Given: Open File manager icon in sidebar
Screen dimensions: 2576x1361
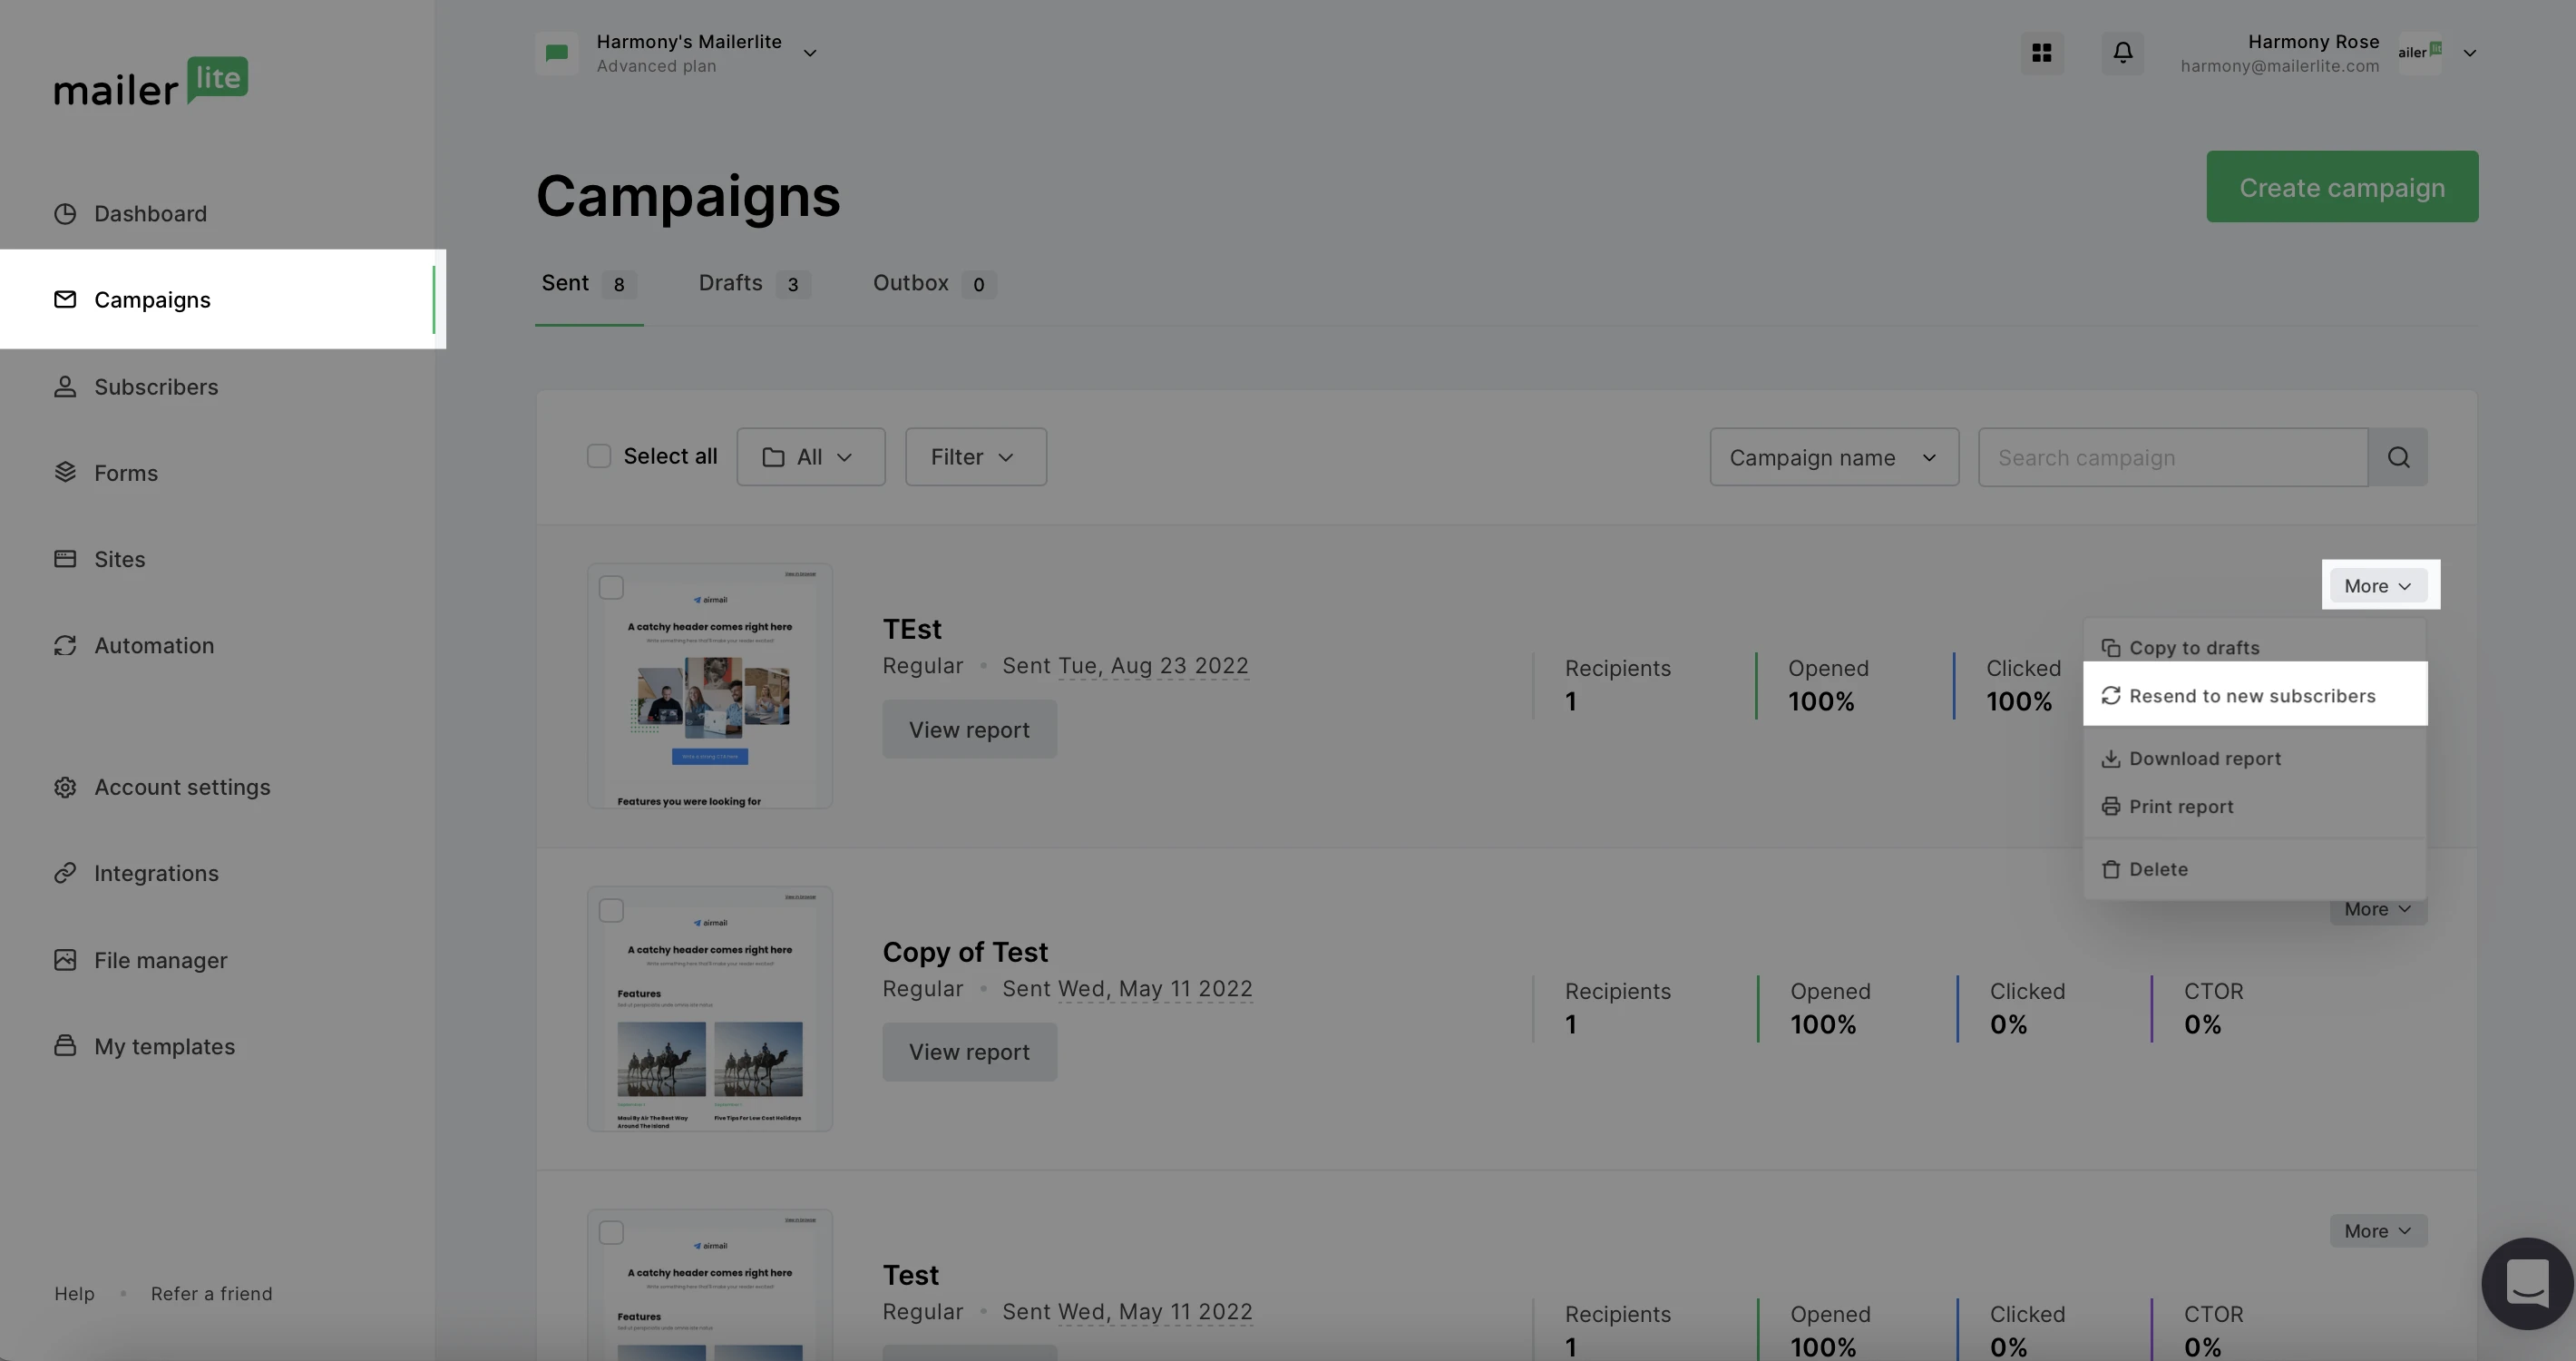Looking at the screenshot, I should click(65, 960).
